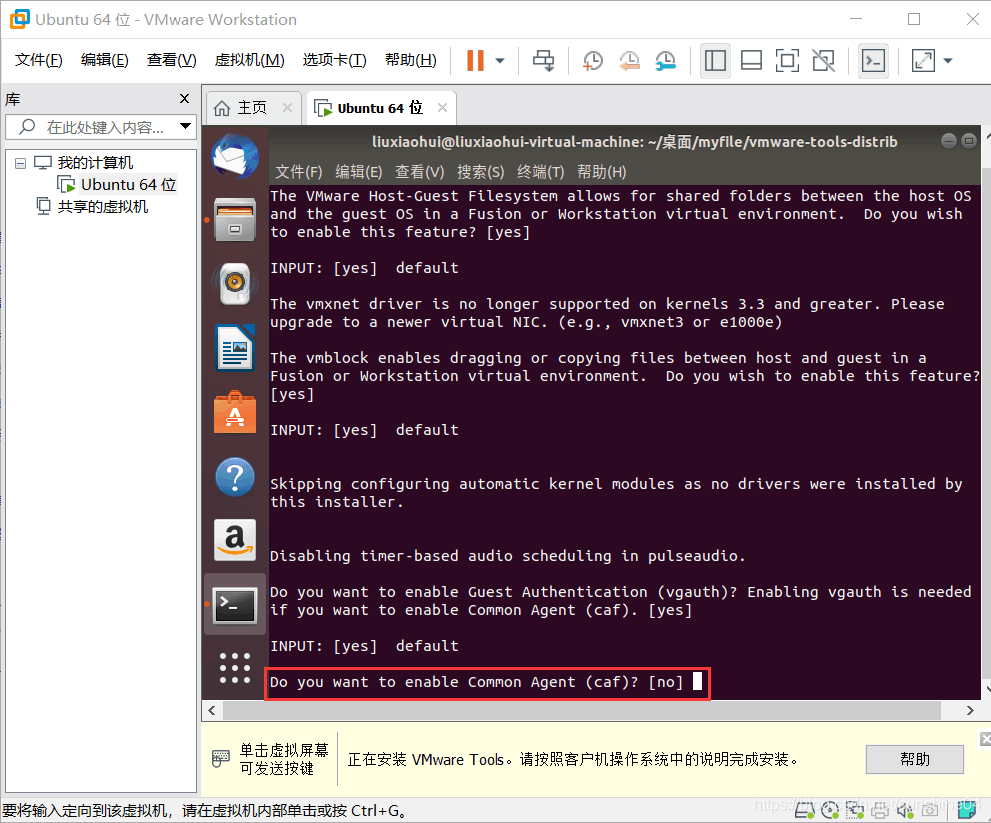Viewport: 991px width, 823px height.
Task: Open terminal 查看(V) menu
Action: [420, 172]
